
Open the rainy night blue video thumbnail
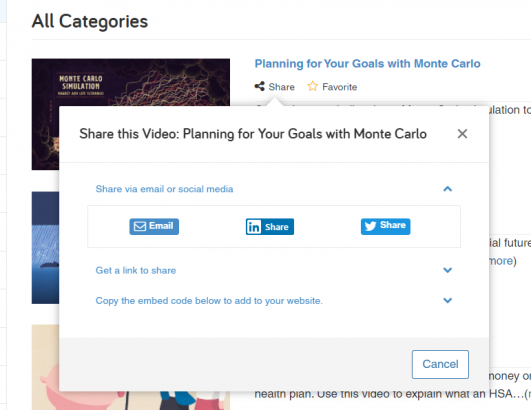[x=45, y=247]
